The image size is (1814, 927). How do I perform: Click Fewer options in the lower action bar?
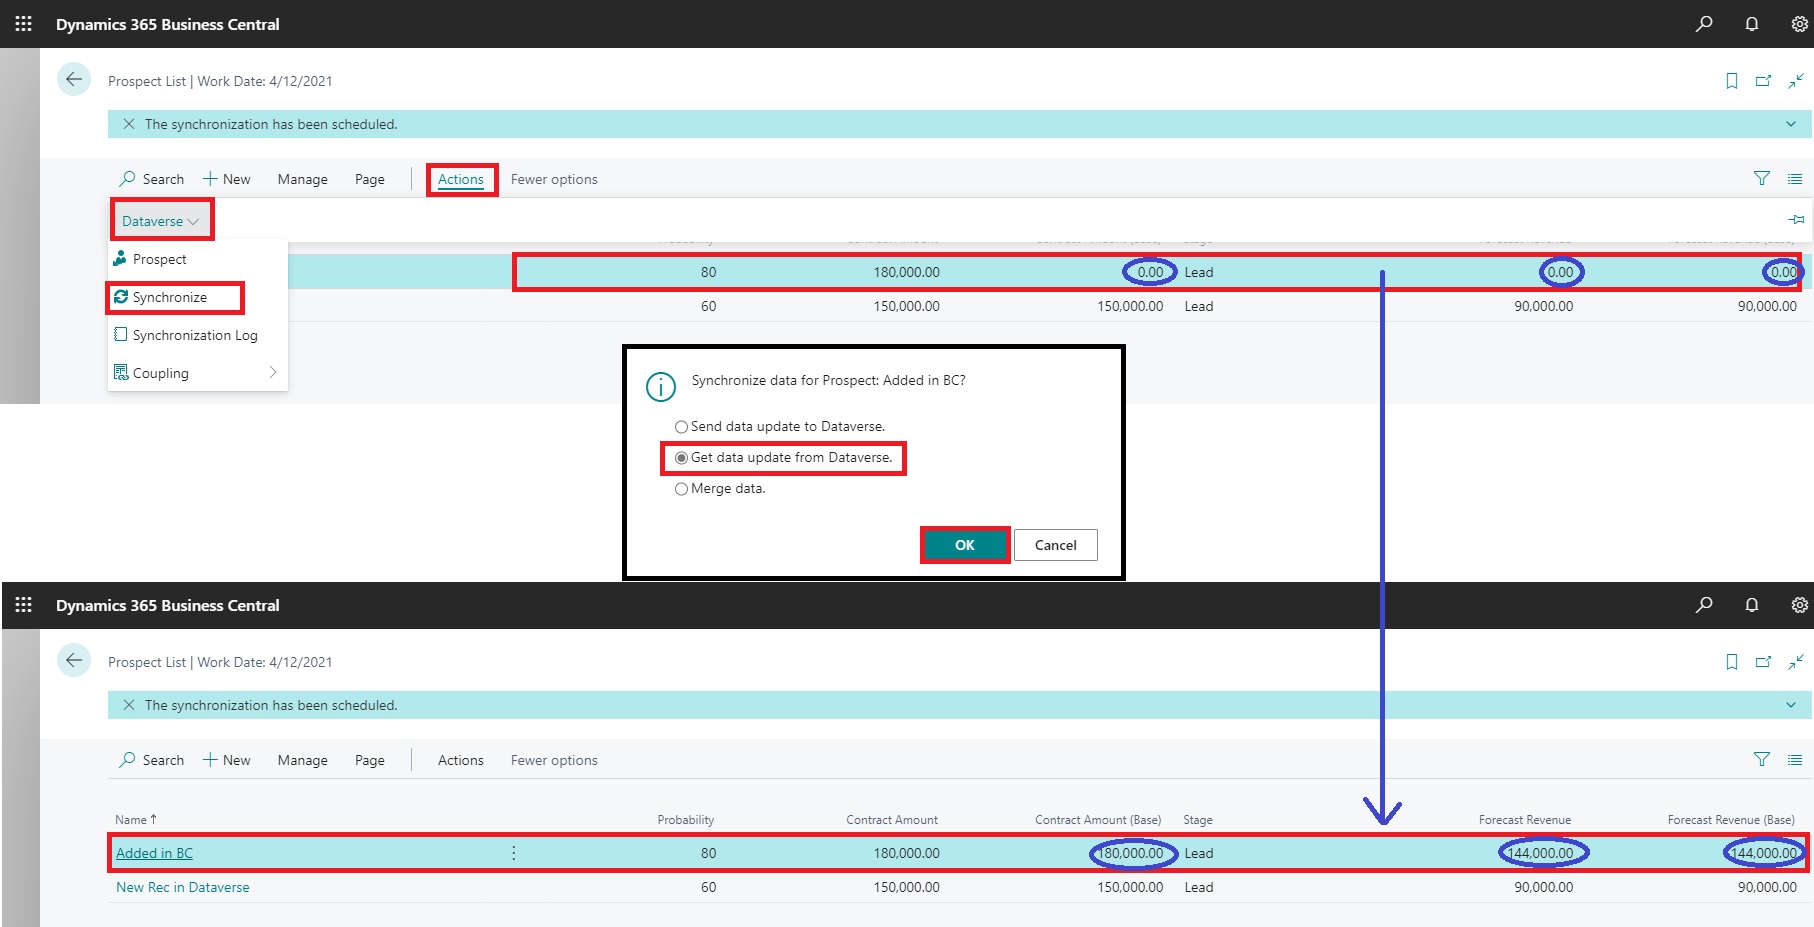tap(554, 760)
